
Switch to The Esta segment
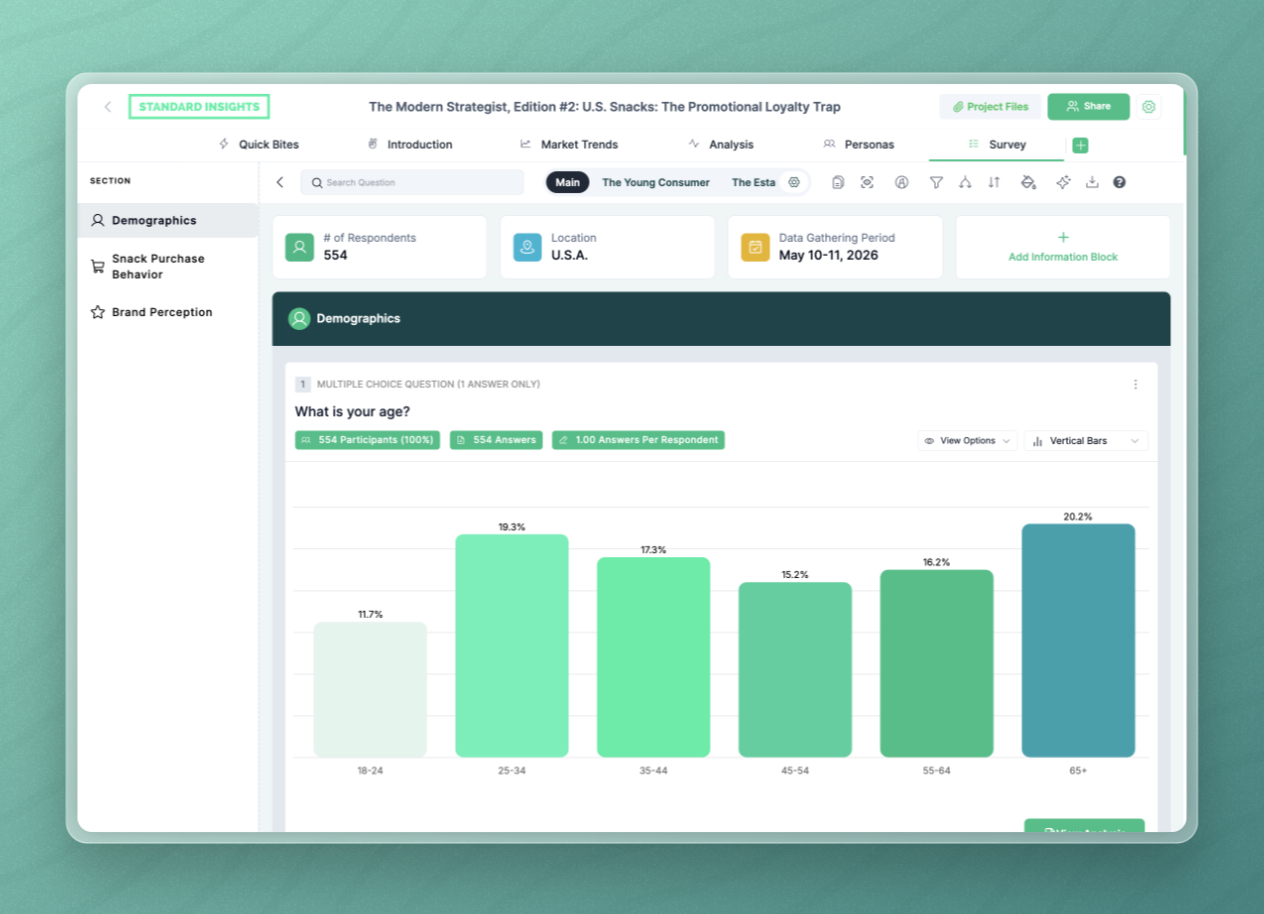753,182
